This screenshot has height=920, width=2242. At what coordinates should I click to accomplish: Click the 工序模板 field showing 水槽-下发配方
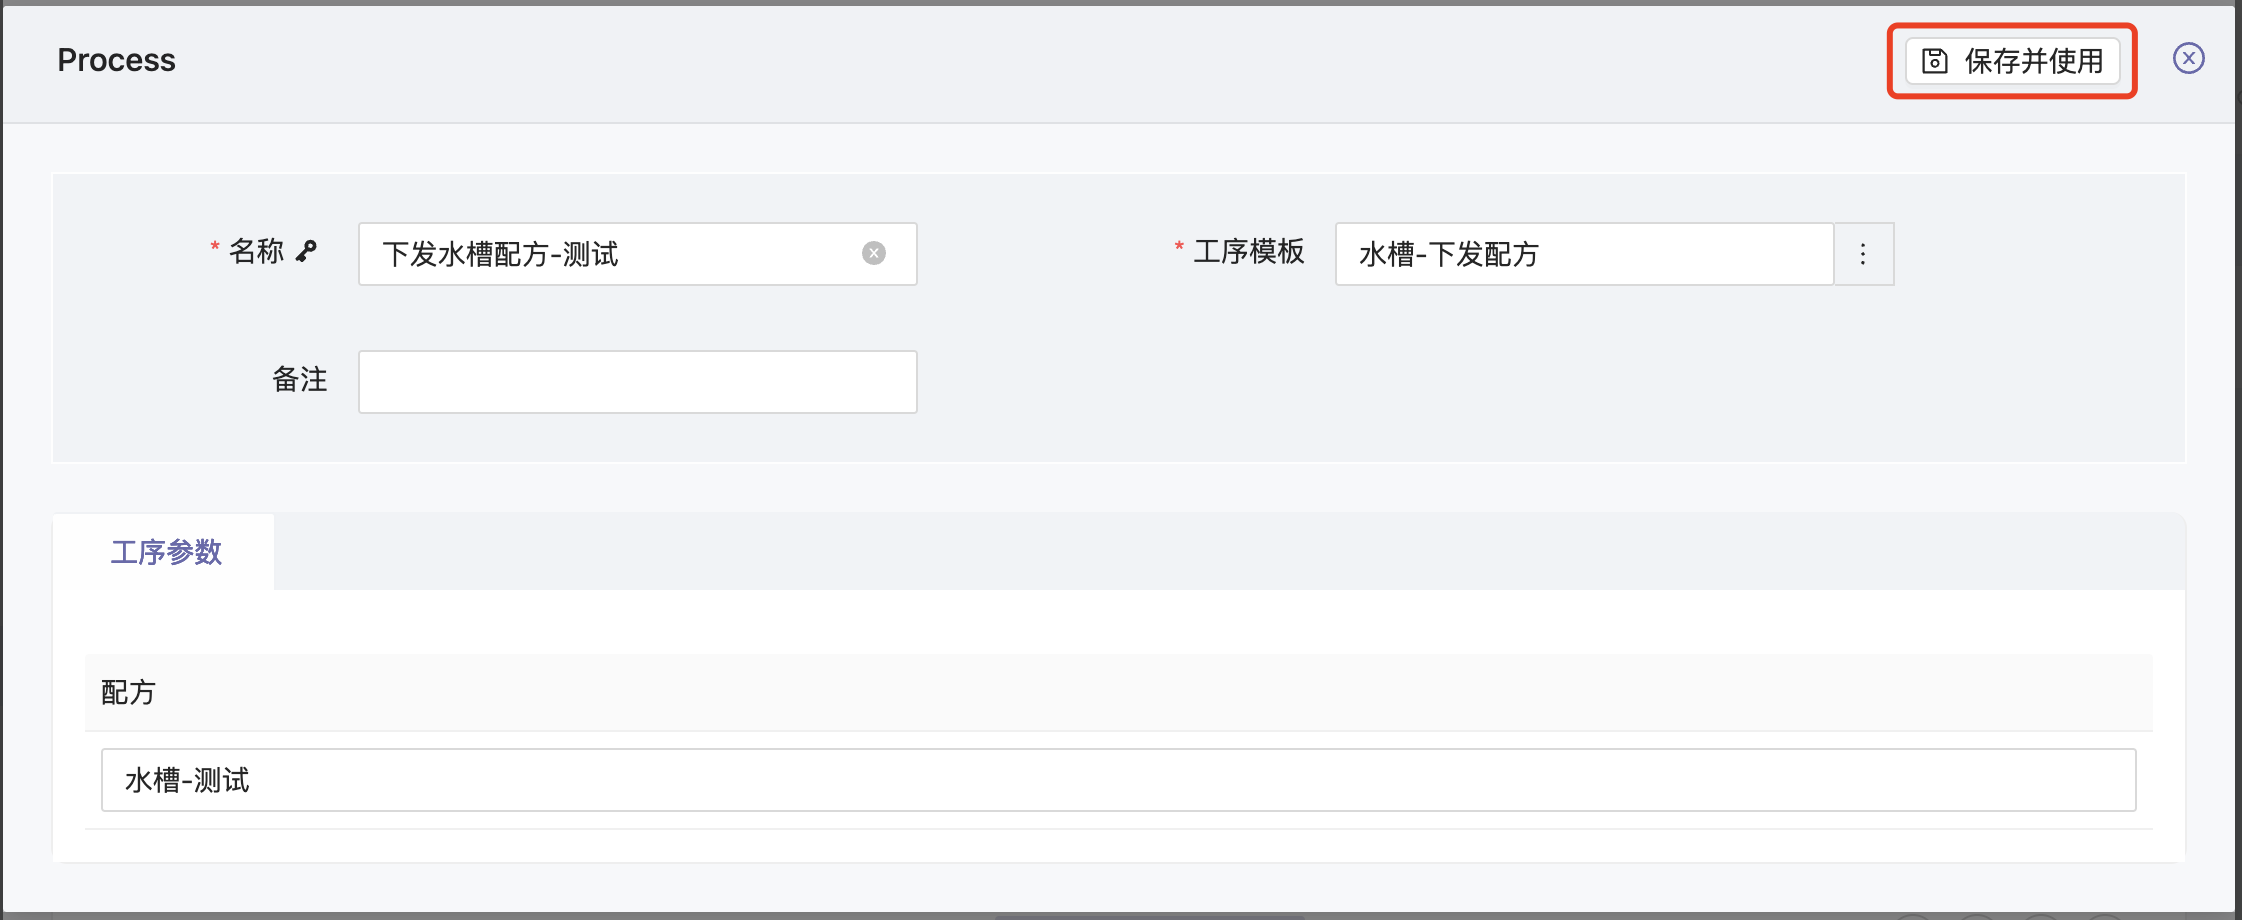tap(1582, 254)
